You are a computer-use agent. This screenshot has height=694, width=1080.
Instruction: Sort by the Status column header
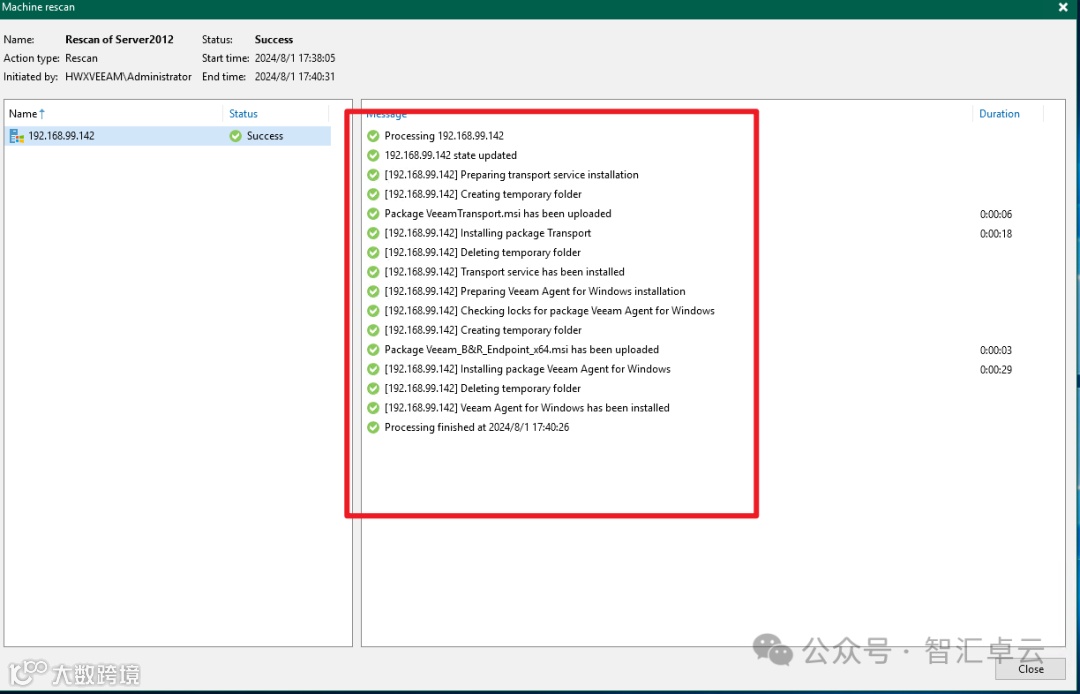tap(243, 114)
